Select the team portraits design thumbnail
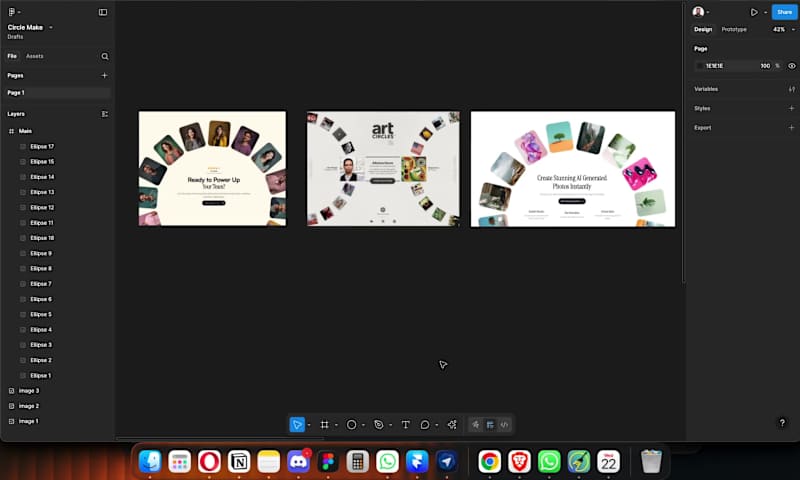Image resolution: width=800 pixels, height=480 pixels. pos(212,168)
